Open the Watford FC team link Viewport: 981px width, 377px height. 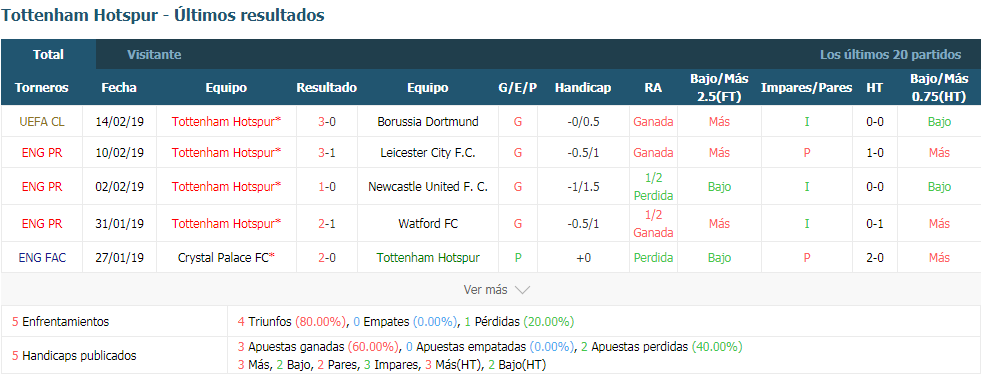pyautogui.click(x=428, y=223)
